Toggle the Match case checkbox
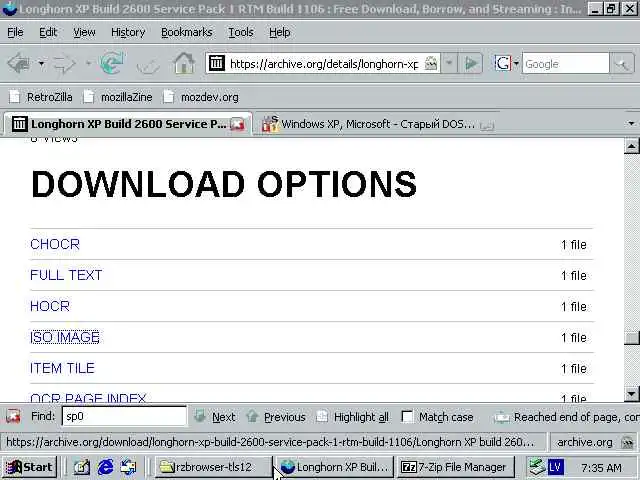 (407, 417)
